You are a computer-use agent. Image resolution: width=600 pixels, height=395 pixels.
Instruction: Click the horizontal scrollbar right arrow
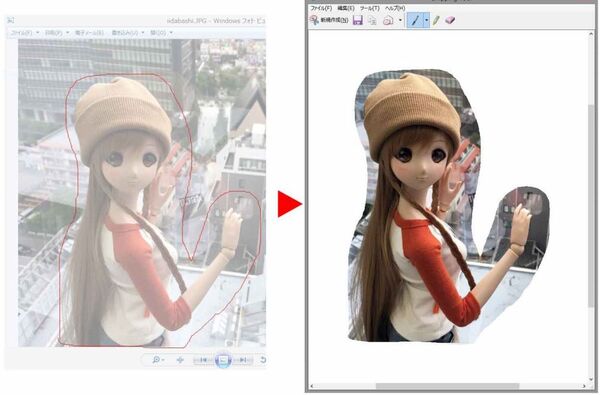tap(584, 386)
